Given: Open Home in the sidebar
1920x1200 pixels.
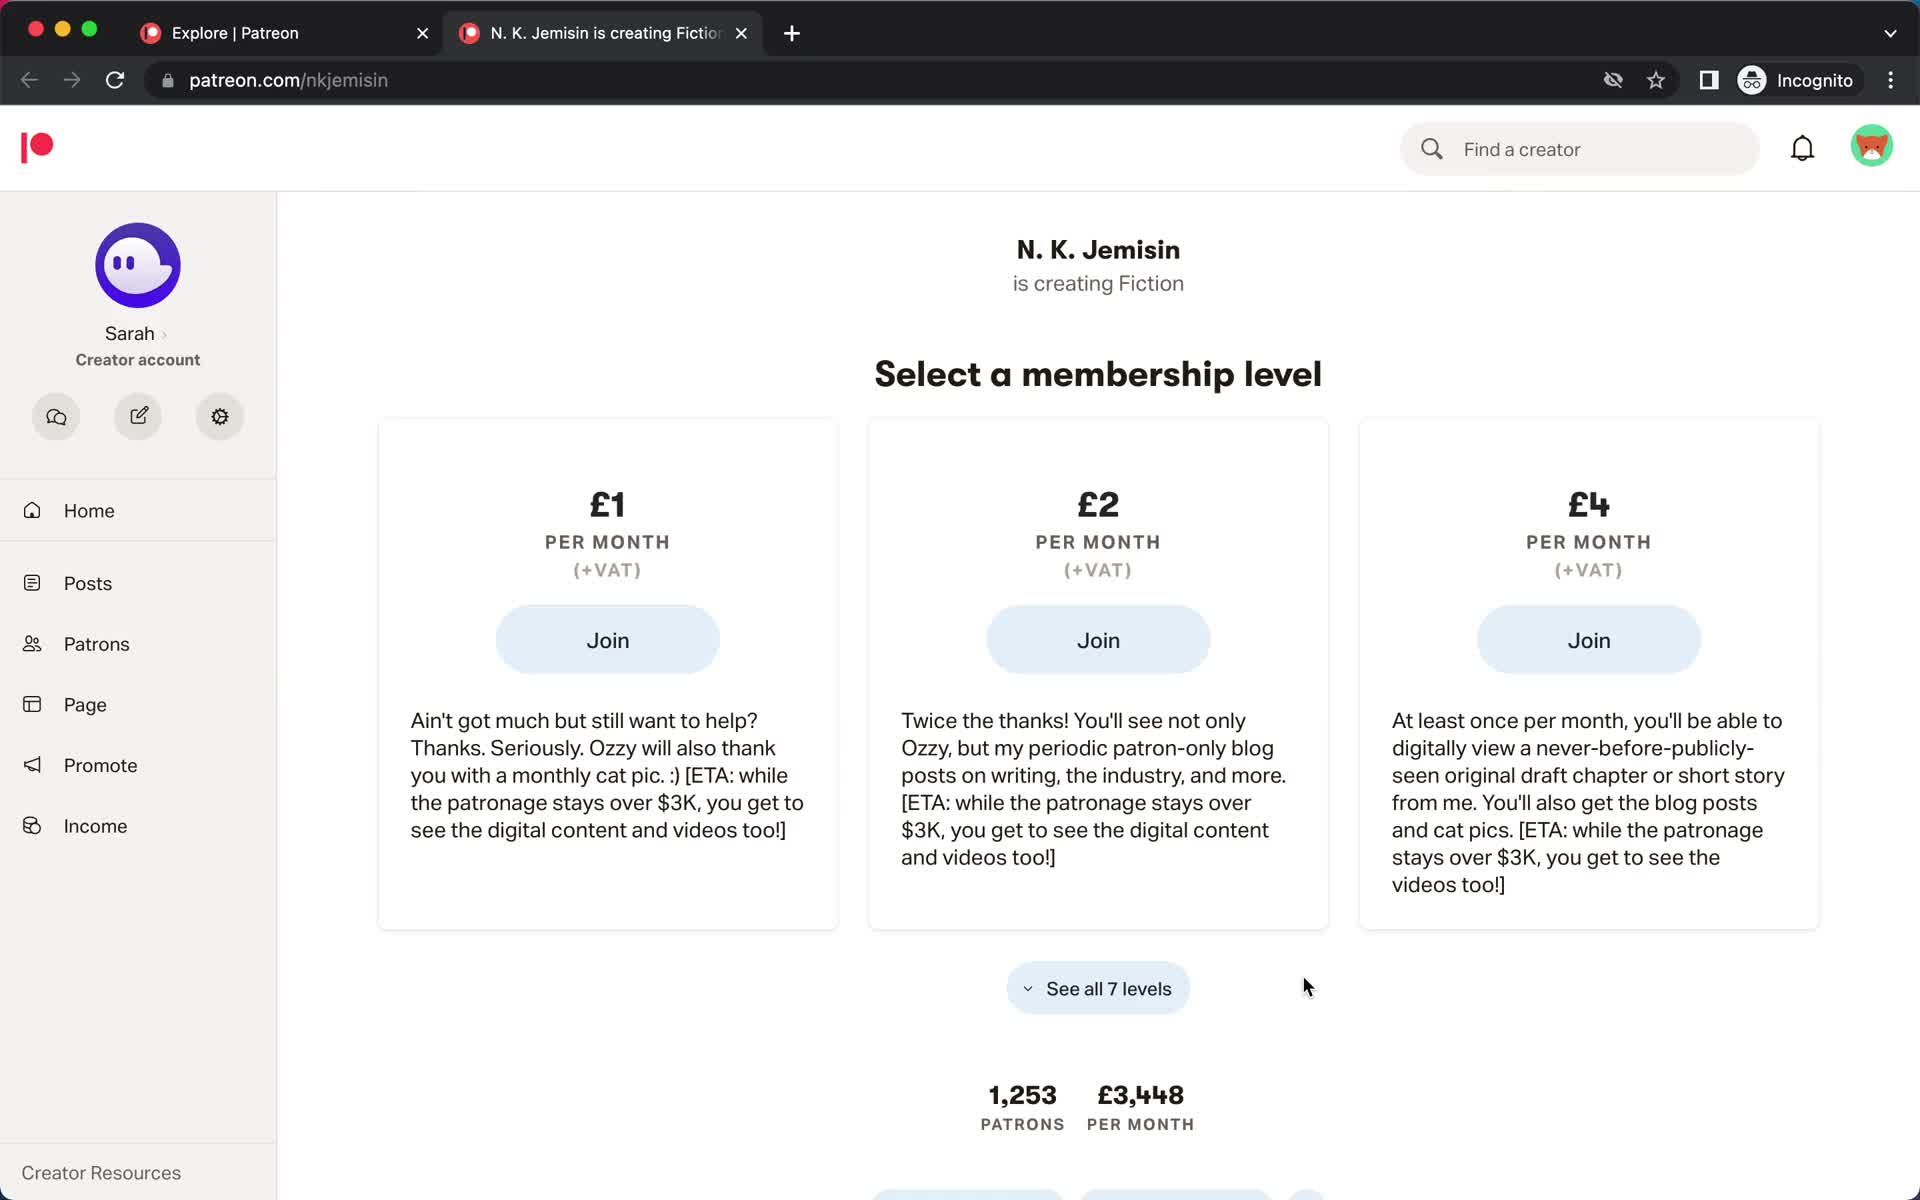Looking at the screenshot, I should click(x=138, y=510).
